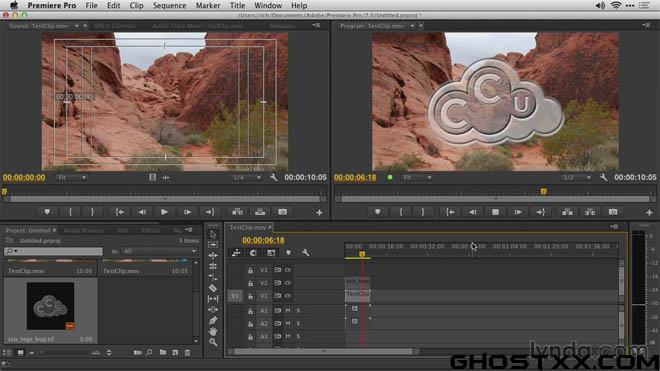660x371 pixels.
Task: Export frame from Program monitor camera icon
Action: [613, 212]
